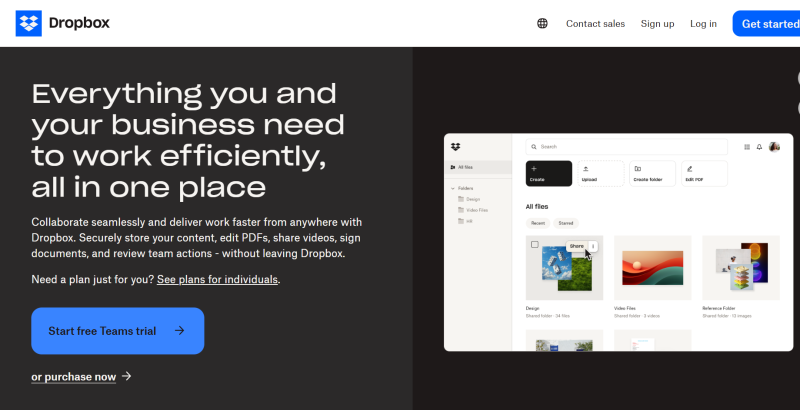The image size is (800, 410).
Task: Click the Video Files folder icon in sidebar
Action: (x=461, y=210)
